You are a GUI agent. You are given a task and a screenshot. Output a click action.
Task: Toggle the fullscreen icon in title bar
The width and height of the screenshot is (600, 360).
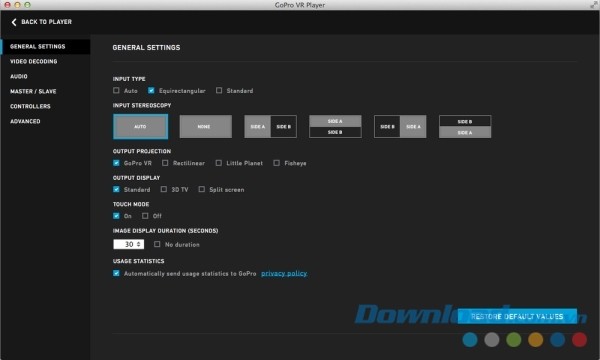pos(593,5)
